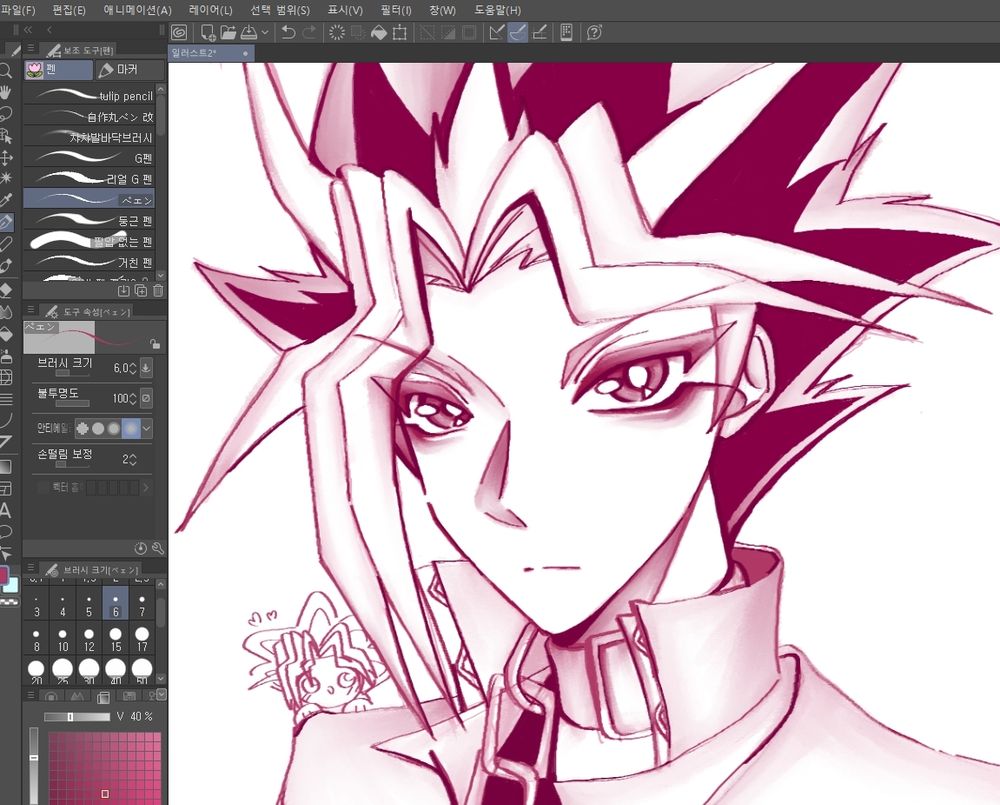The width and height of the screenshot is (1000, 805).
Task: Expand color palette tabs overflow arrow
Action: 161,694
